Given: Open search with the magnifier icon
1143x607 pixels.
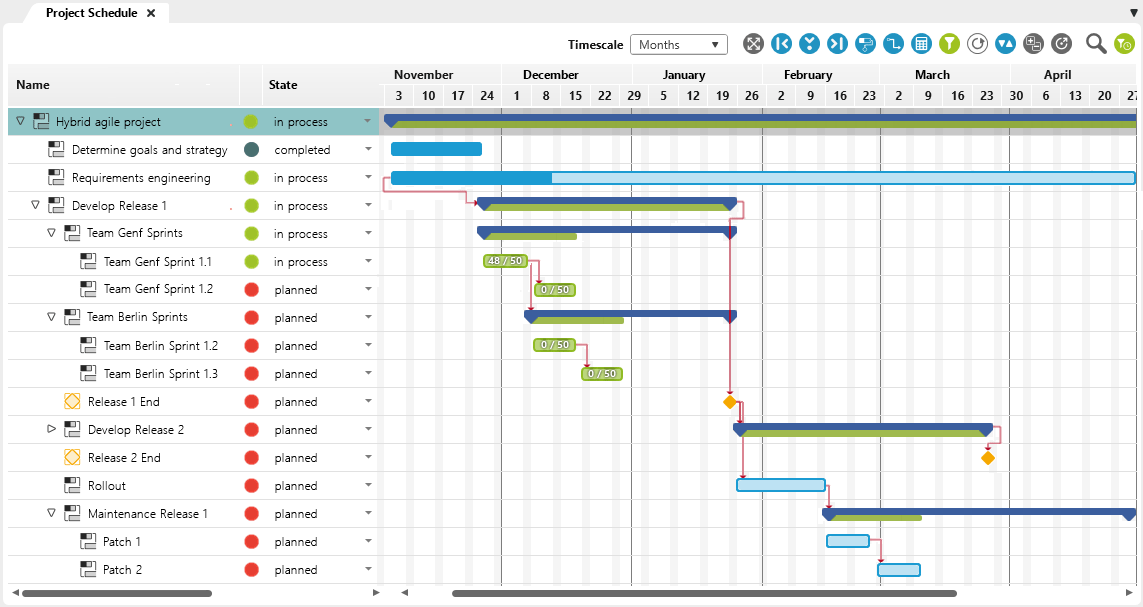Looking at the screenshot, I should (1096, 44).
